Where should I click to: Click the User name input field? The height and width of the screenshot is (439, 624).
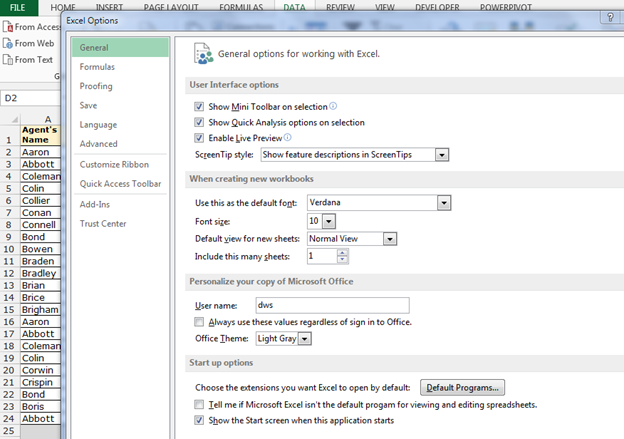[x=332, y=305]
